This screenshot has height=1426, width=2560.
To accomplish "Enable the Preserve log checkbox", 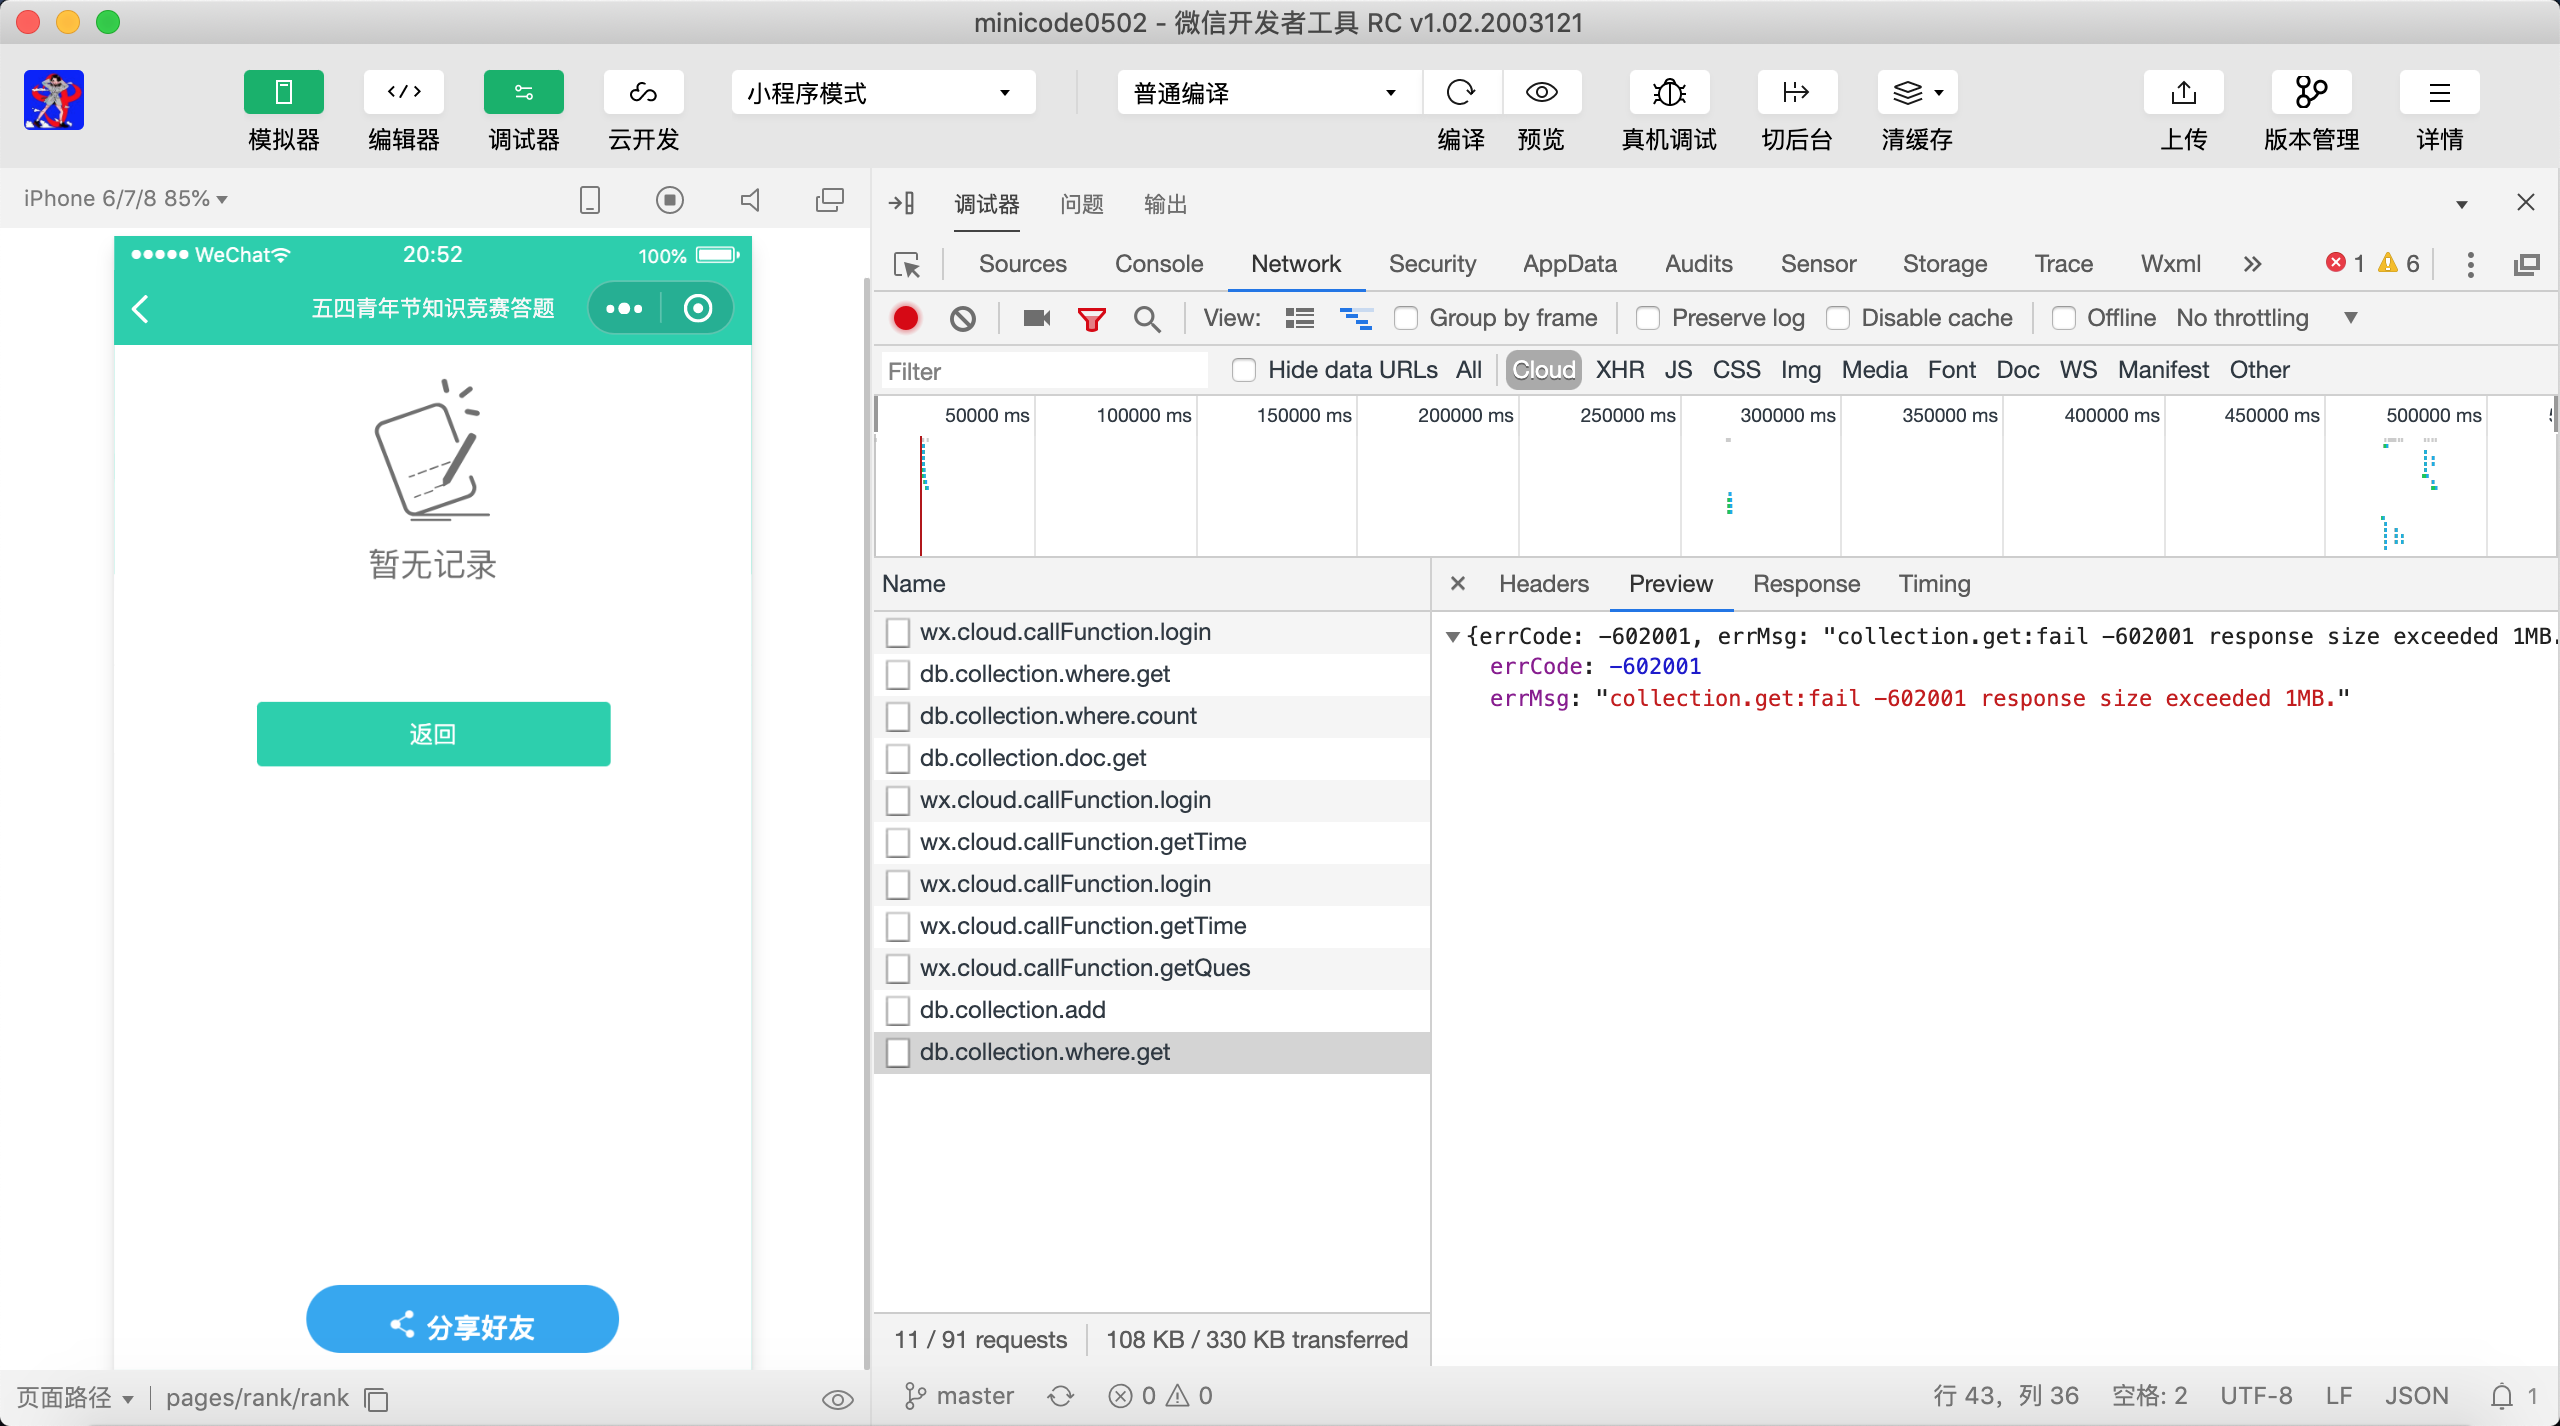I will (x=1648, y=319).
